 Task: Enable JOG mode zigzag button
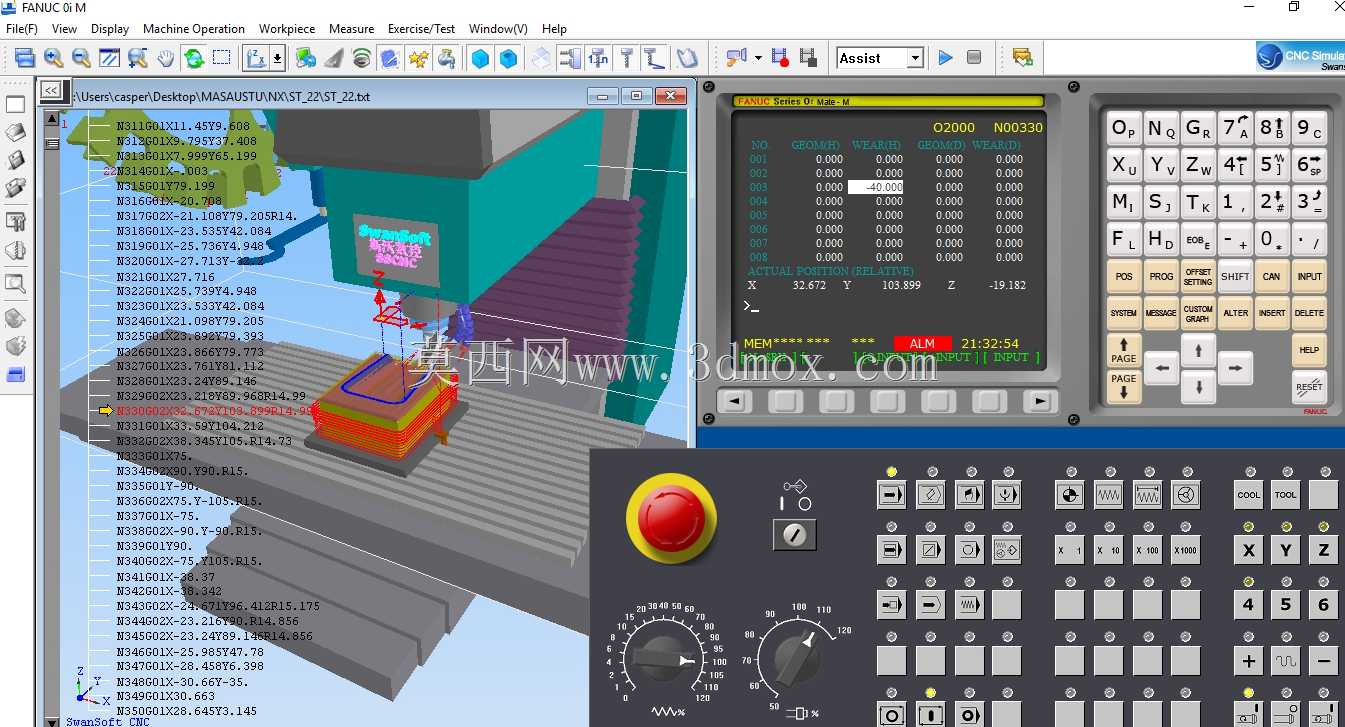[1108, 494]
